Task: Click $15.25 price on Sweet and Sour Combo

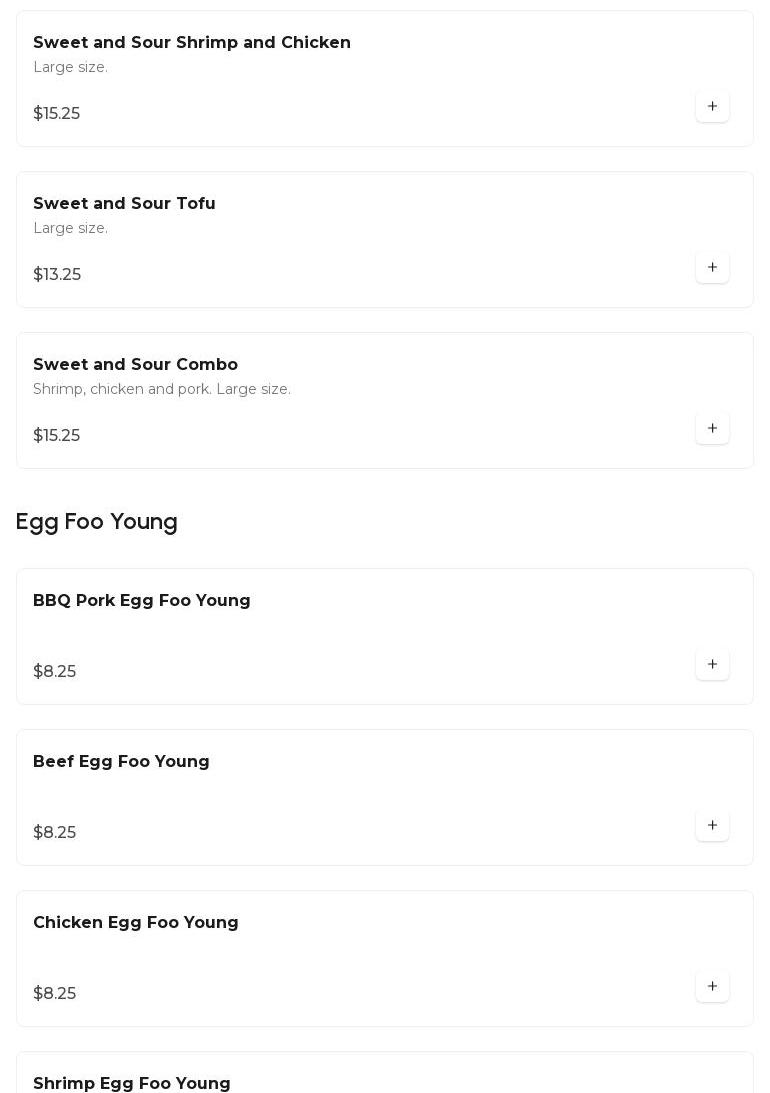Action: [x=57, y=436]
